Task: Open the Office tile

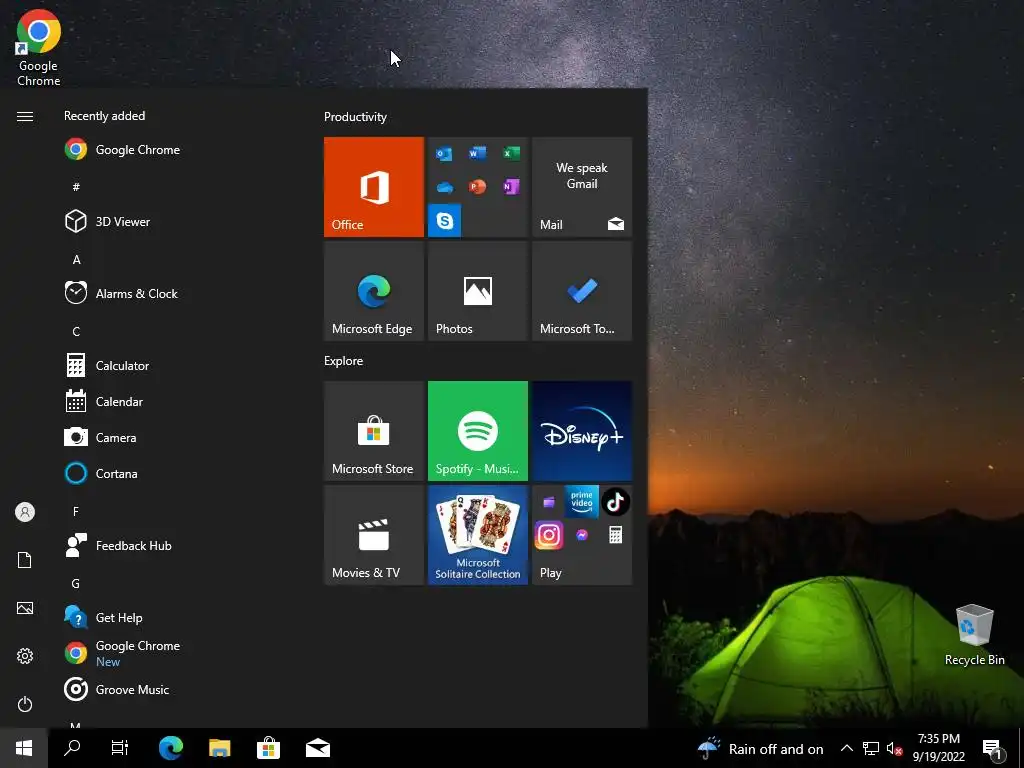Action: pyautogui.click(x=374, y=187)
